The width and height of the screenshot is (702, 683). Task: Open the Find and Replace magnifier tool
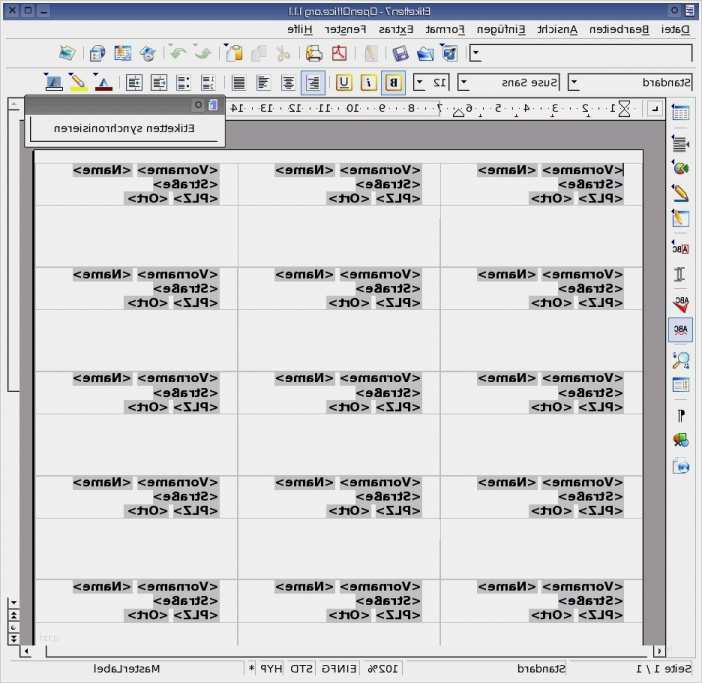pos(681,360)
